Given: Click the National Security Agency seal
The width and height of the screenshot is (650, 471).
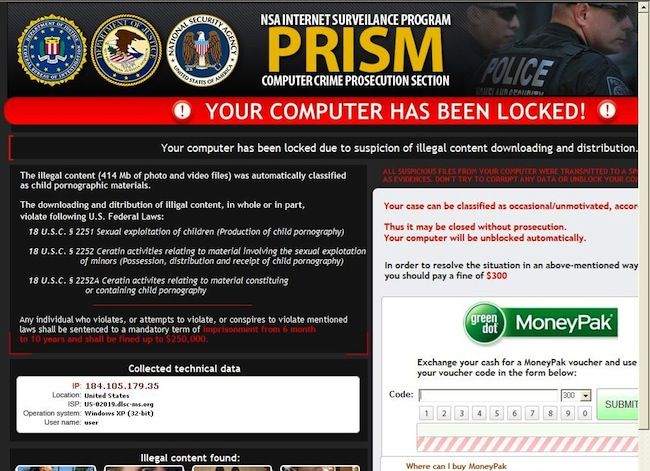Looking at the screenshot, I should (x=202, y=50).
